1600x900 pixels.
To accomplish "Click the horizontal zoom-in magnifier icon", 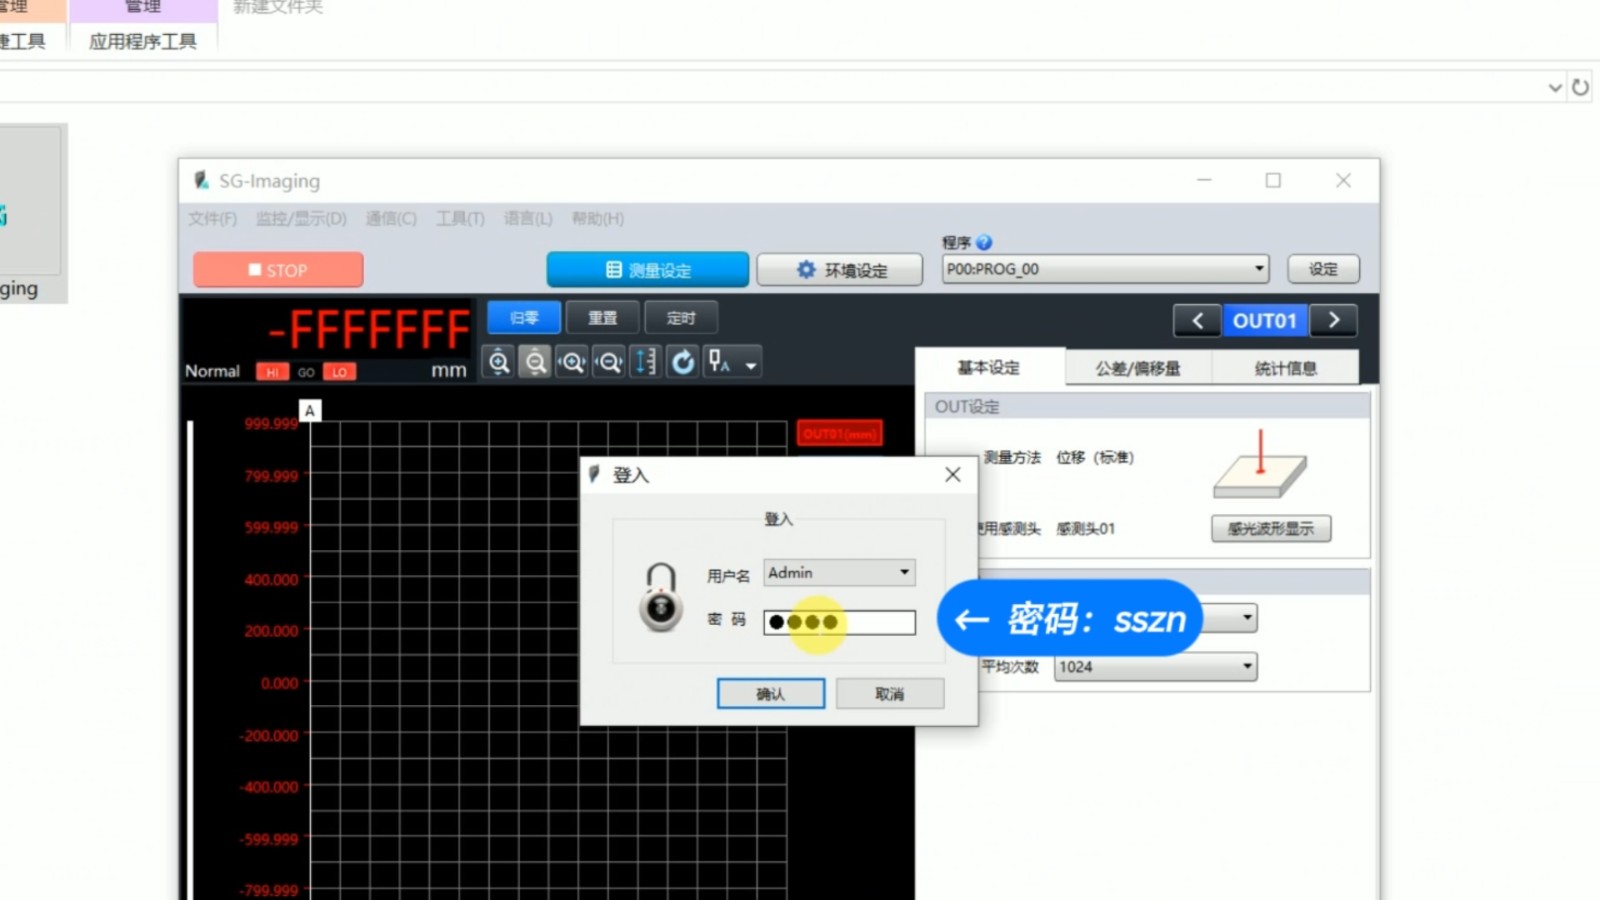I will (572, 362).
